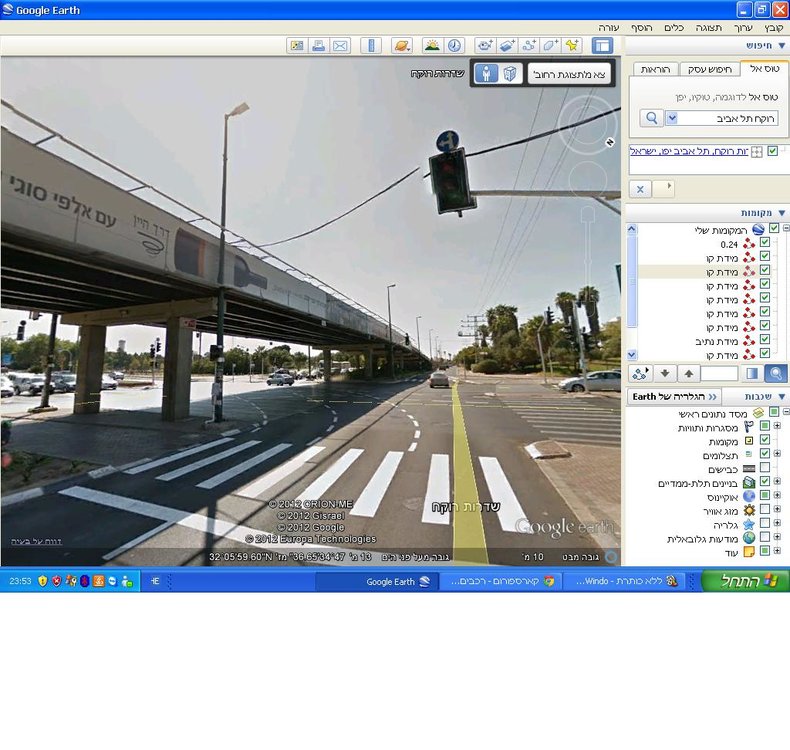Uncheck the search result checkbox
The image size is (790, 750).
[x=772, y=151]
